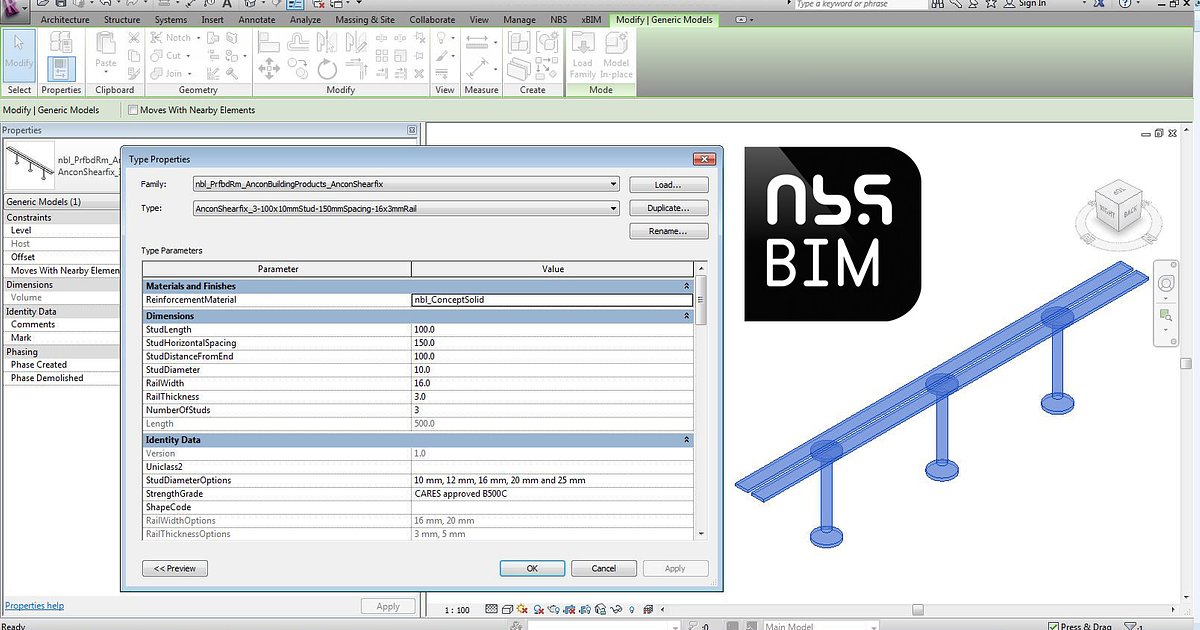Toggle the crop view icon
This screenshot has width=1200, height=630.
click(x=570, y=608)
